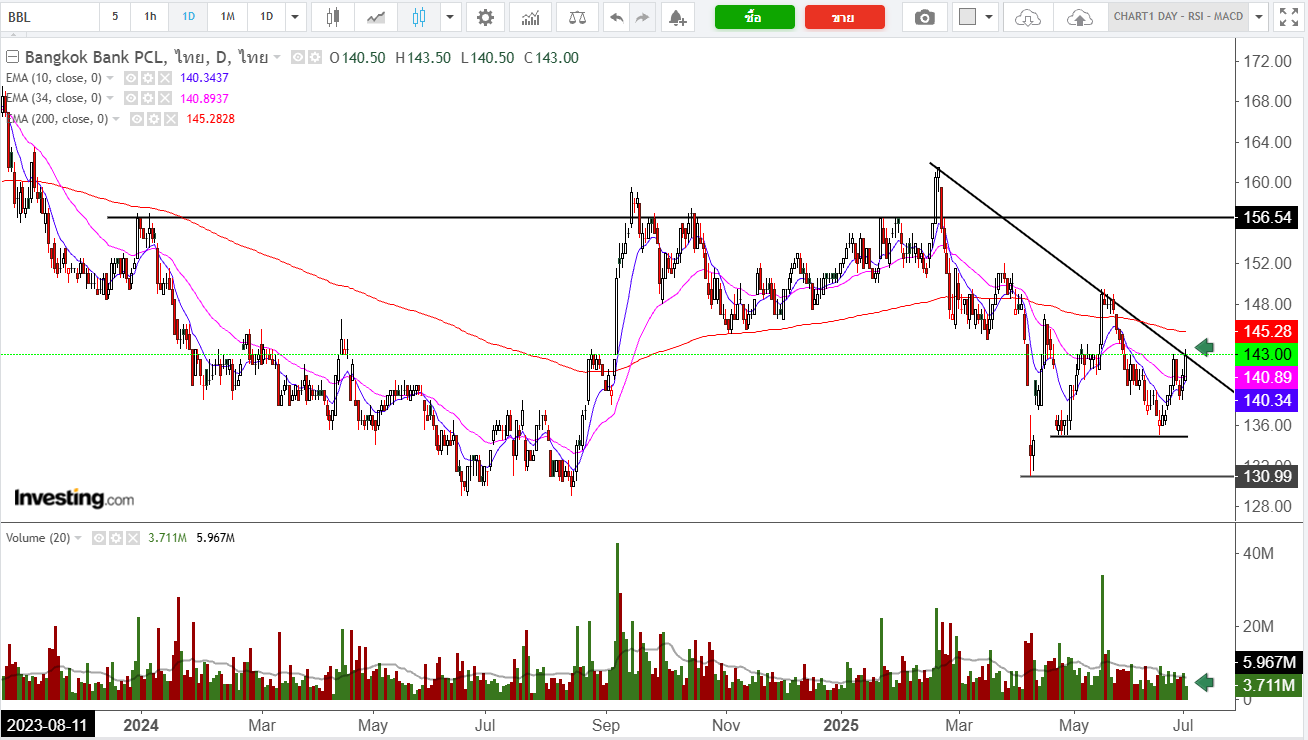1308x740 pixels.
Task: Select the 1M timeframe
Action: (x=228, y=17)
